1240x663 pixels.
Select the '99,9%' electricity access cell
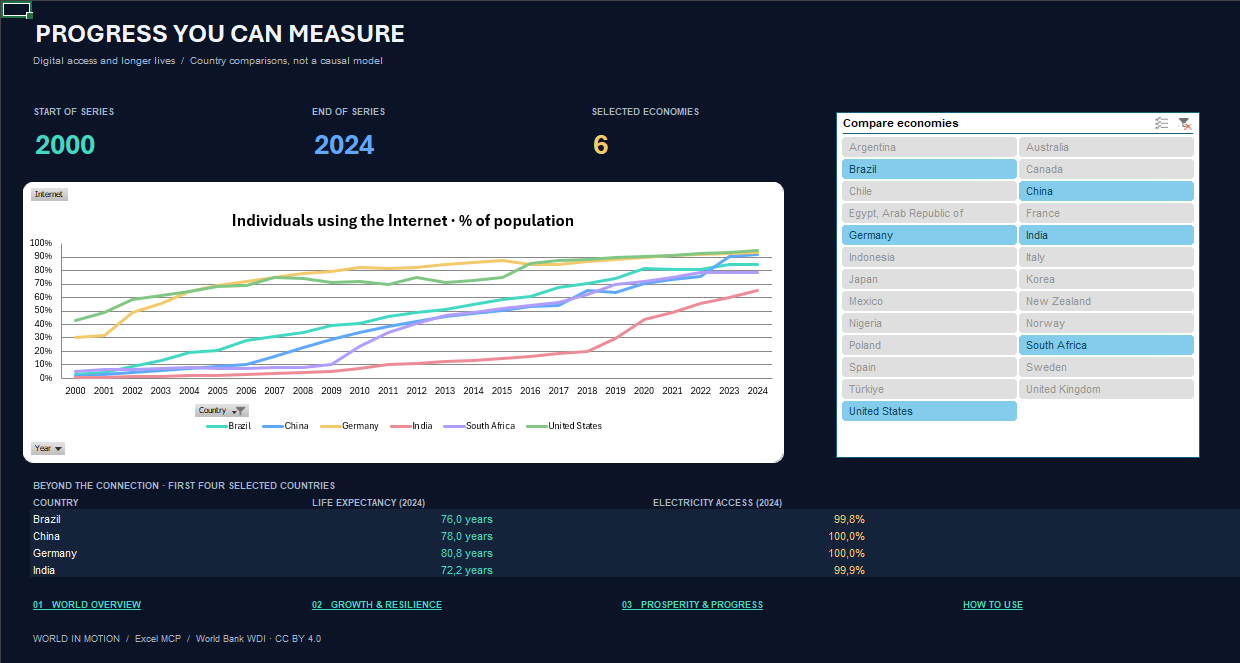tap(849, 570)
